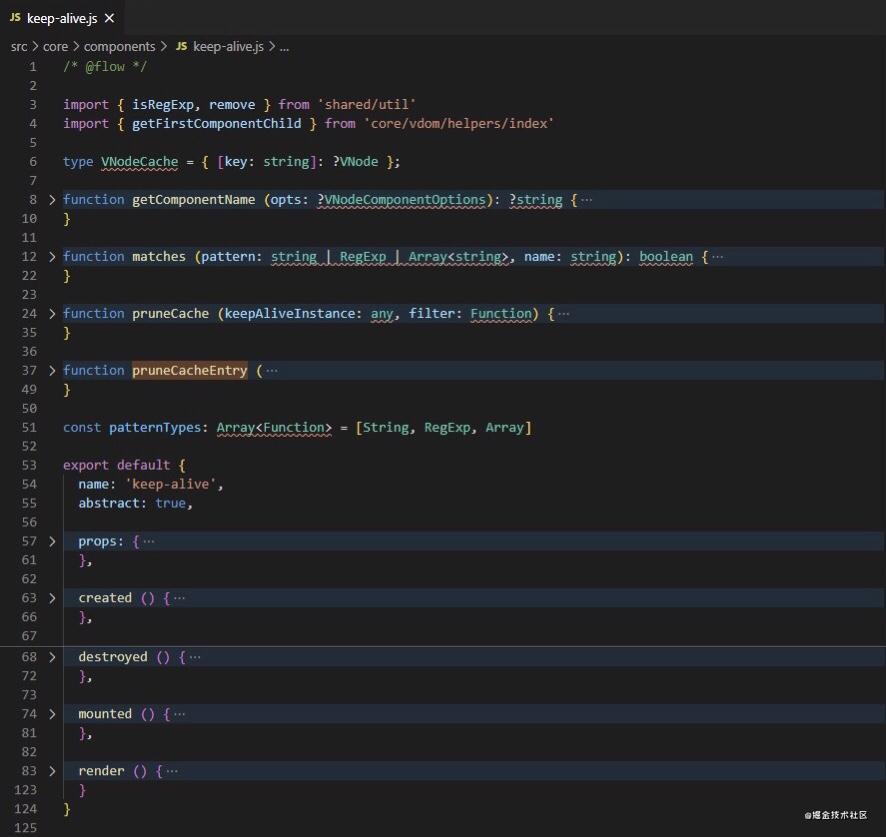Expand the created hook fold

point(53,599)
